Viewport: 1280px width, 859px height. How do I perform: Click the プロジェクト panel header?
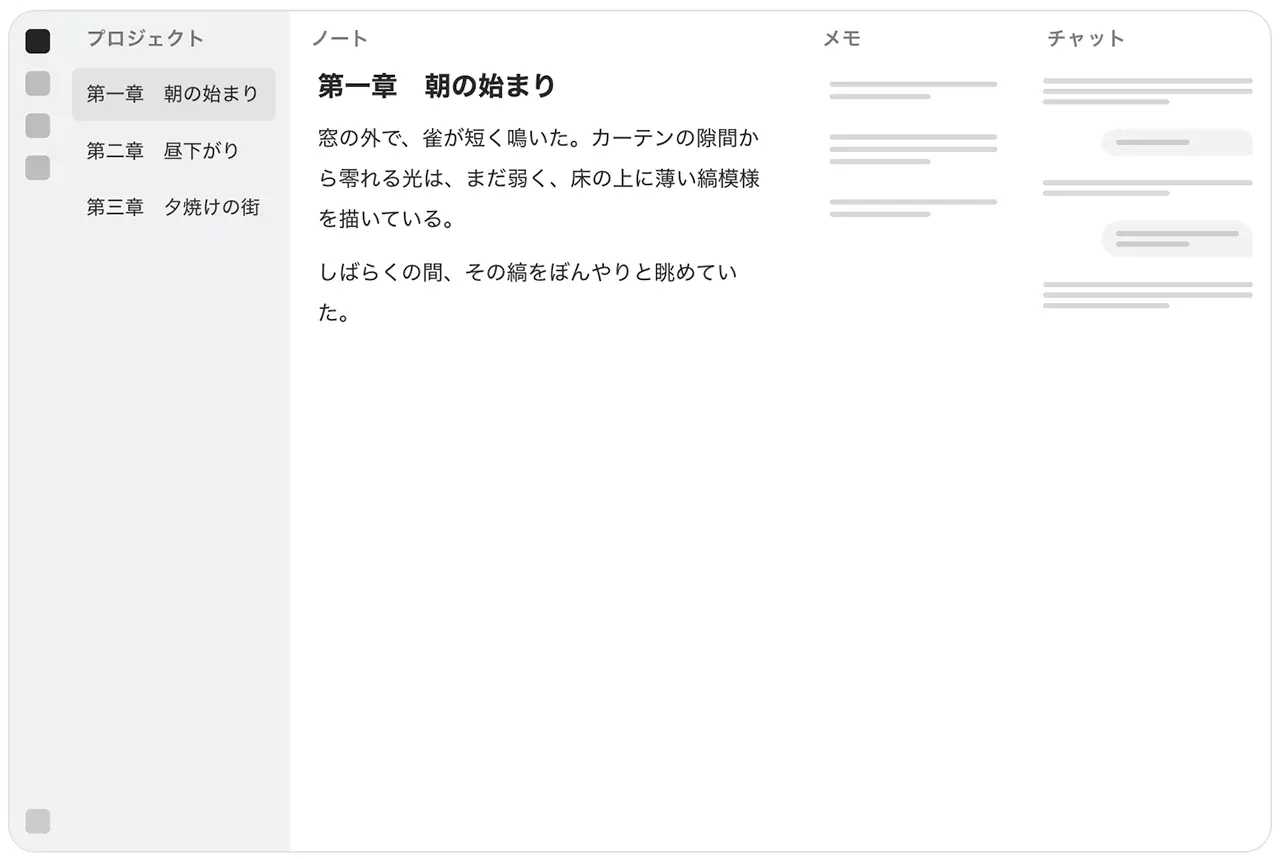145,39
